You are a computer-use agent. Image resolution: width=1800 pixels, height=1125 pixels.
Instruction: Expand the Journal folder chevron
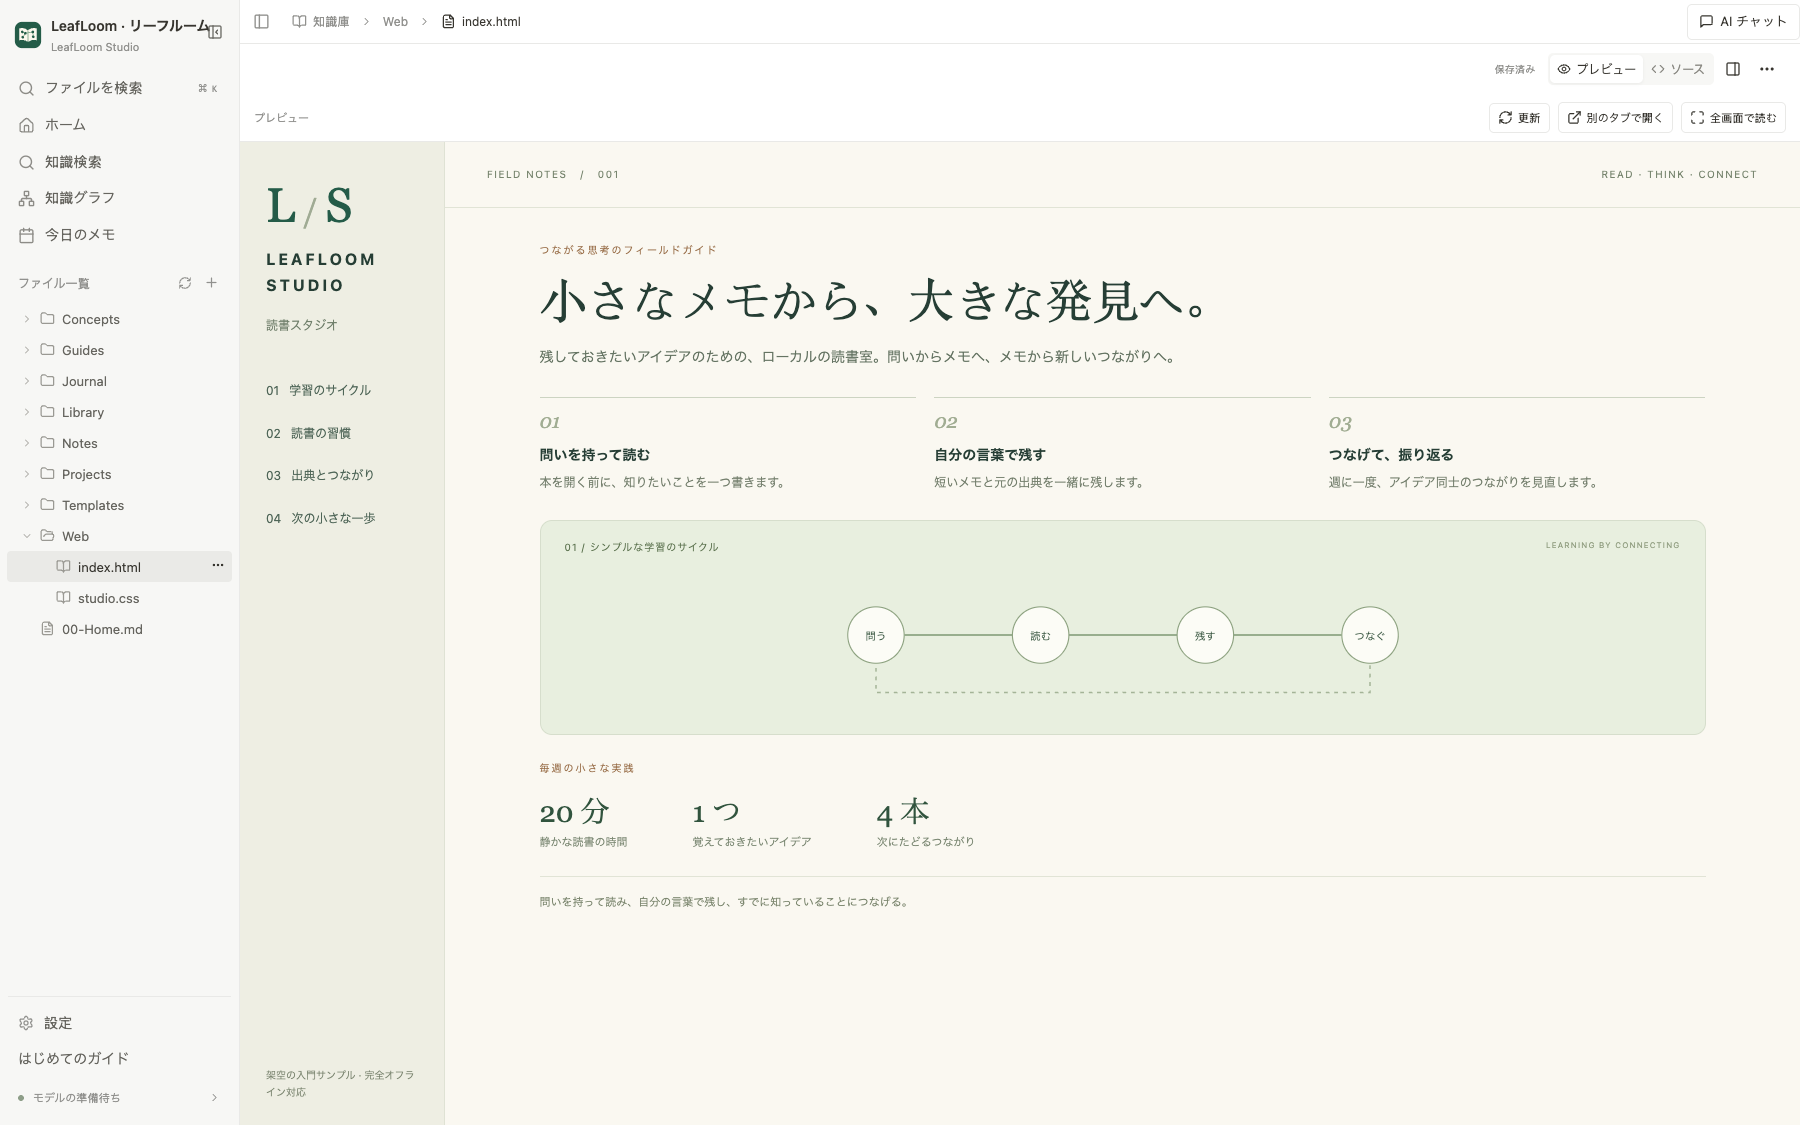pyautogui.click(x=27, y=381)
